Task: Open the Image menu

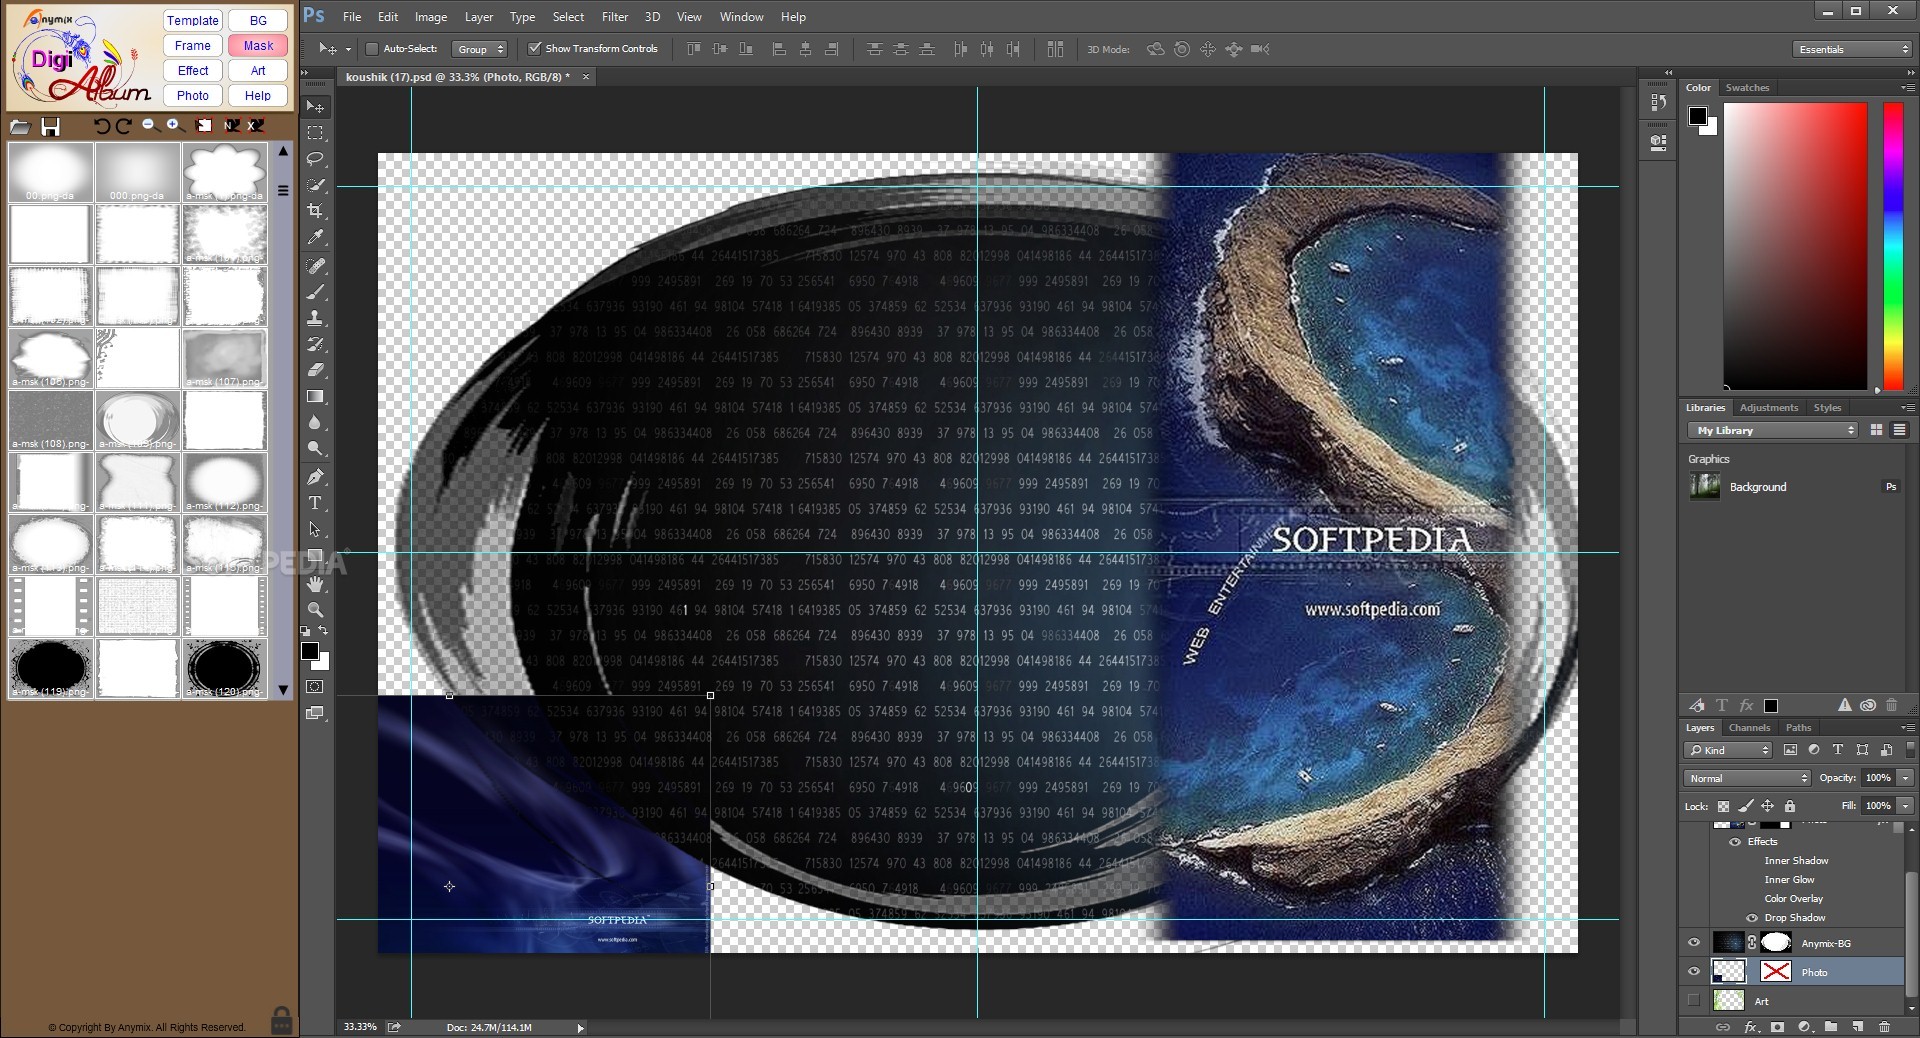Action: (431, 17)
